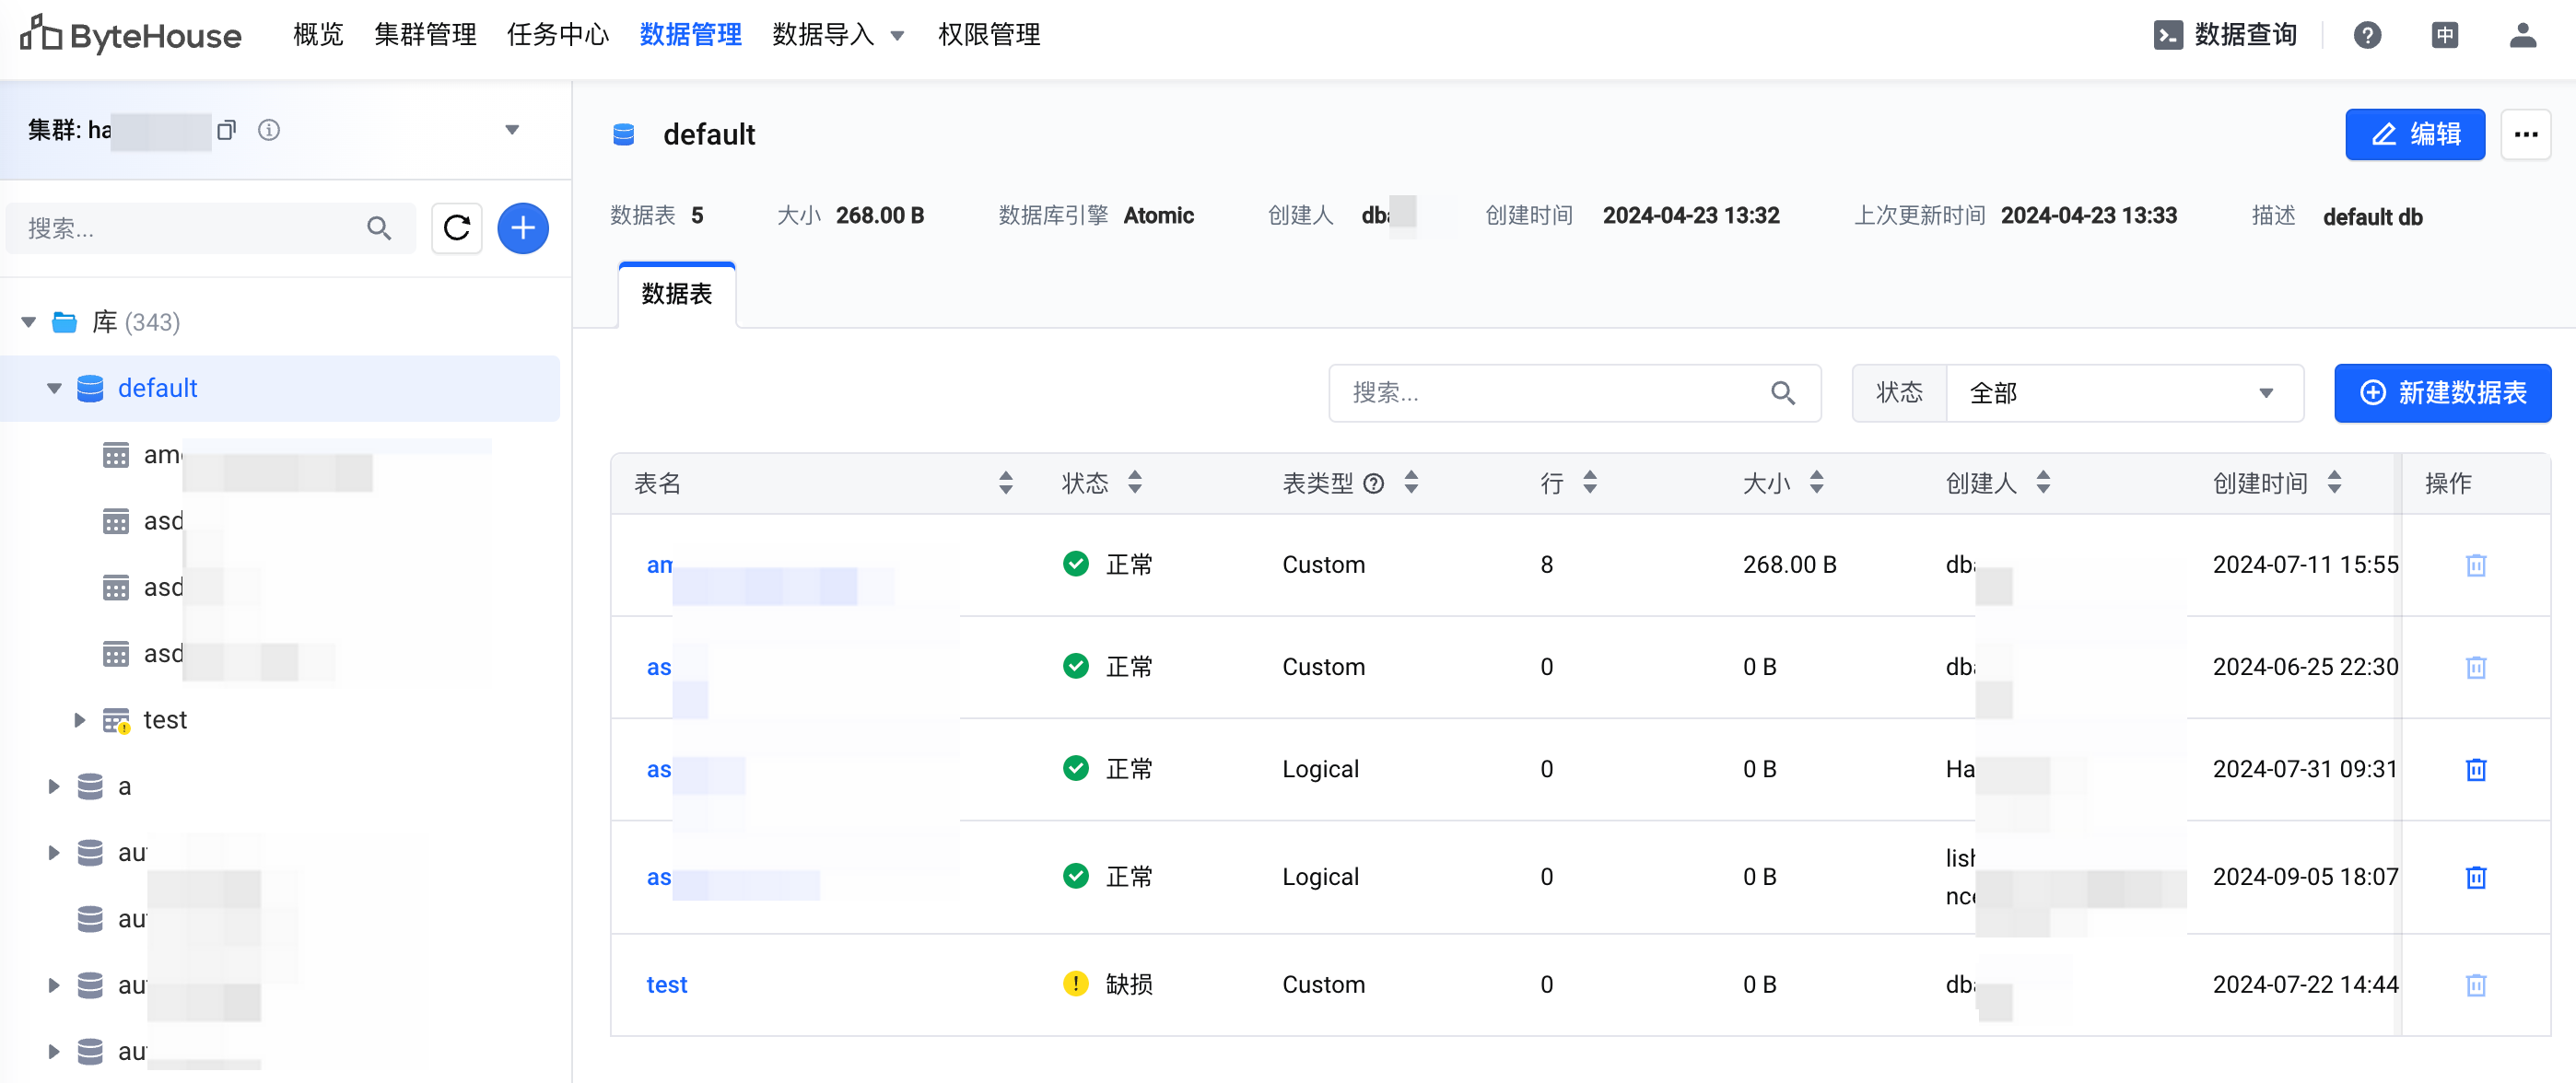Click the ByteHouse logo
This screenshot has height=1083, width=2576.
(x=131, y=35)
